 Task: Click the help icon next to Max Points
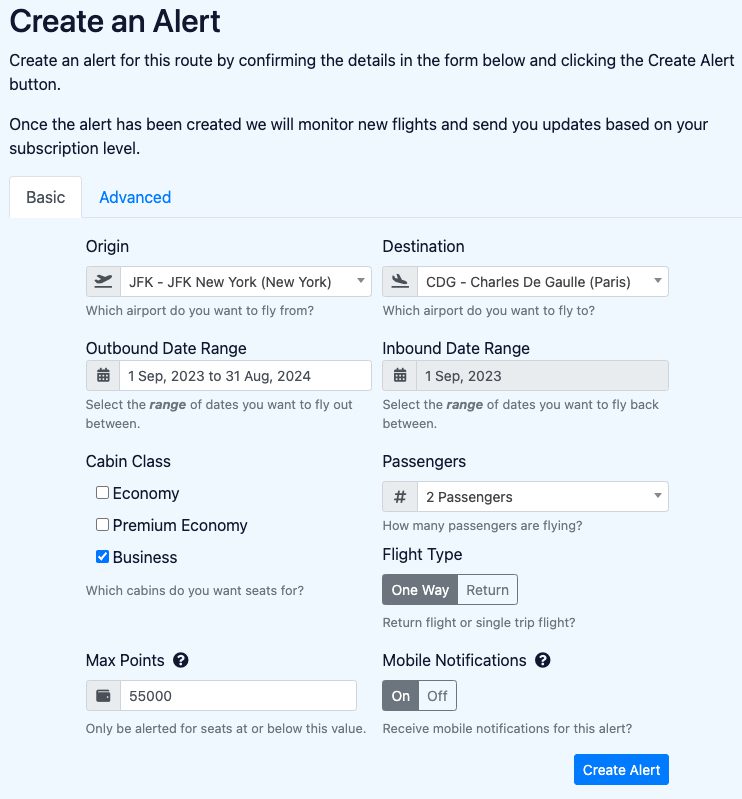pos(181,660)
